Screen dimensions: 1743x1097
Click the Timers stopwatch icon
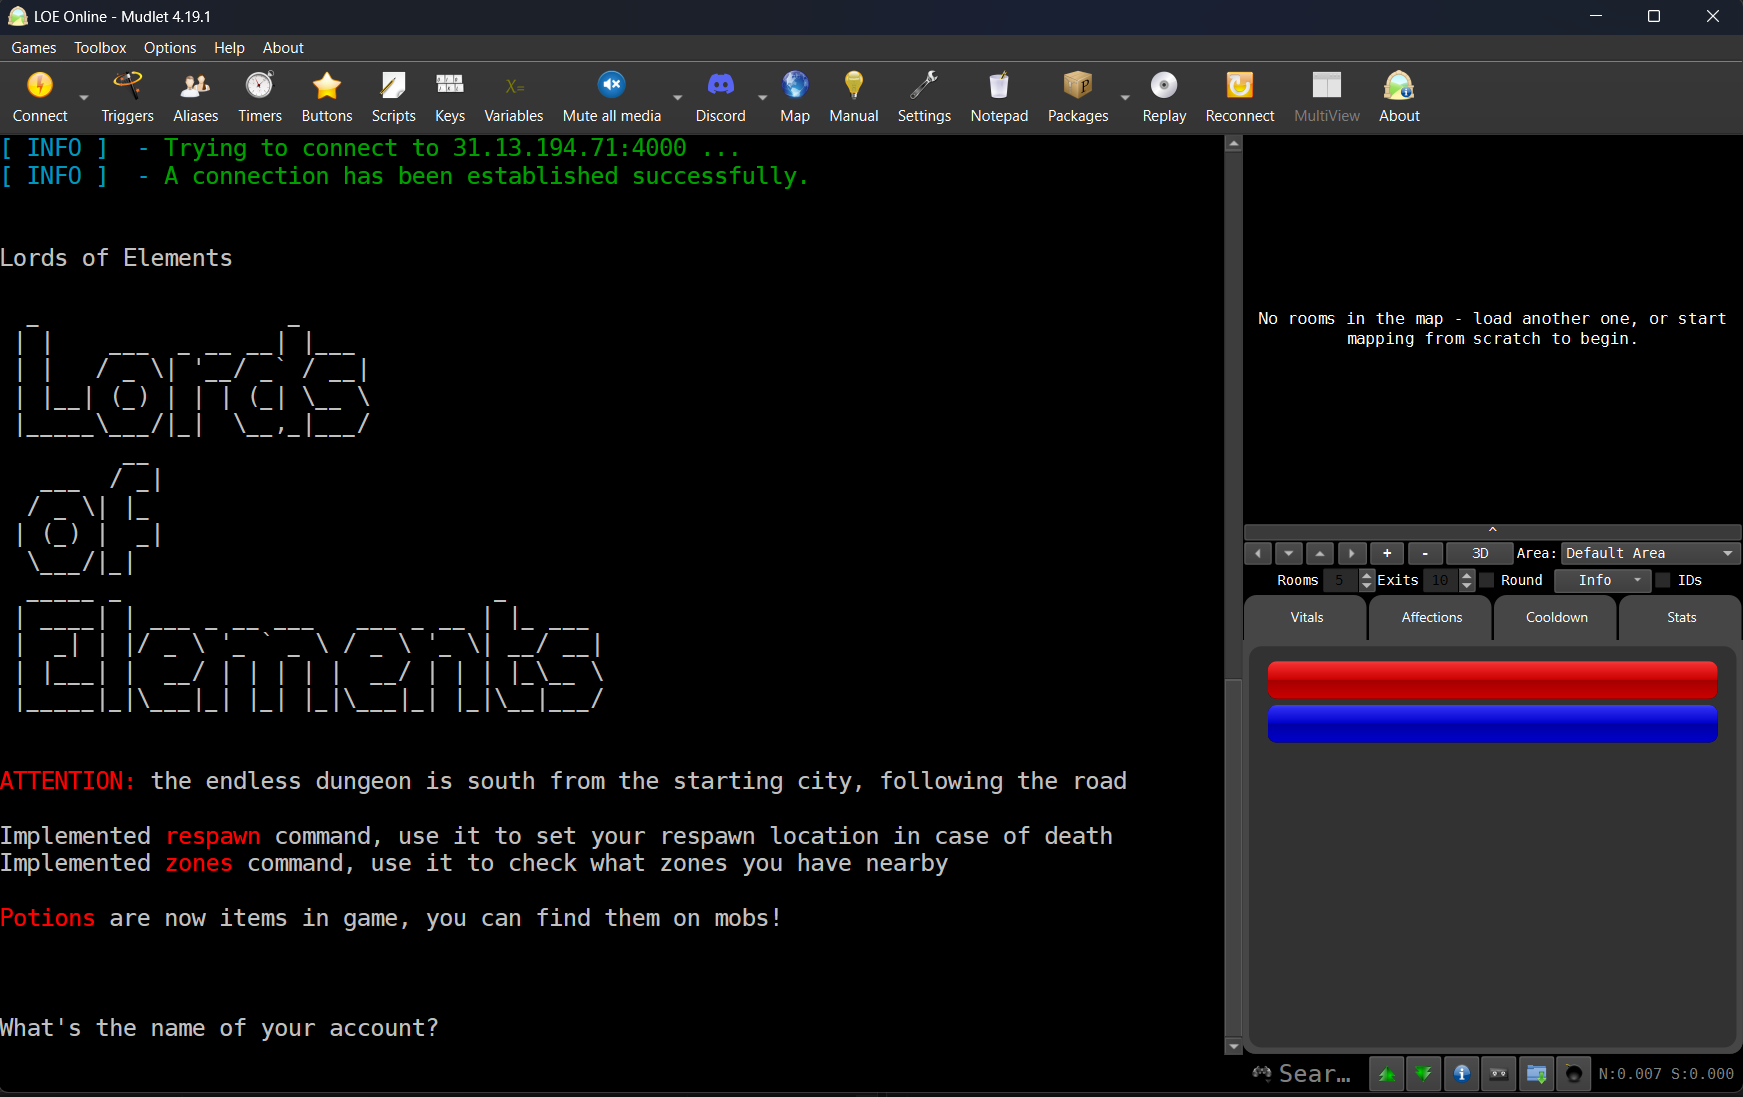(259, 87)
